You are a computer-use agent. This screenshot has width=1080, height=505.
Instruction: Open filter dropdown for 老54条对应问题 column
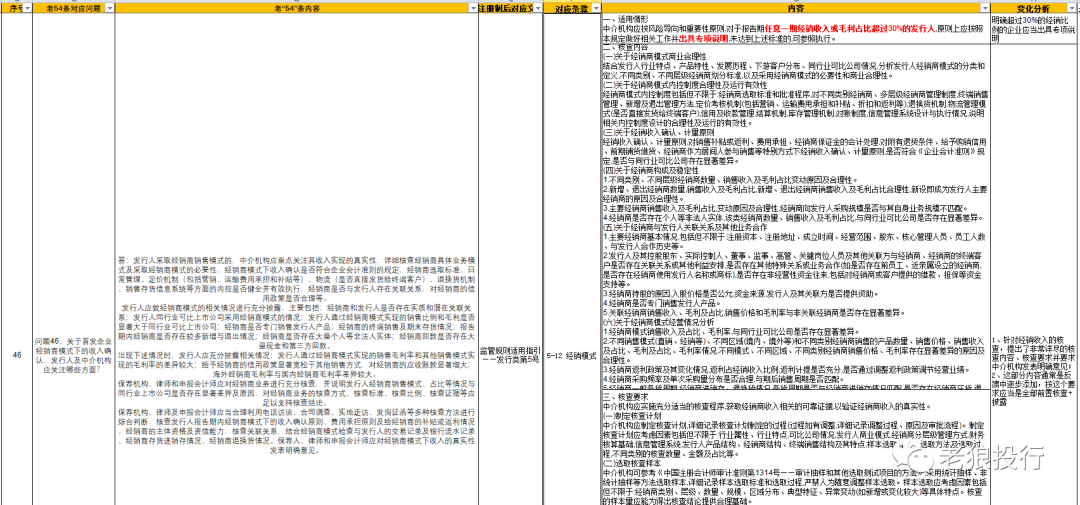coord(110,8)
